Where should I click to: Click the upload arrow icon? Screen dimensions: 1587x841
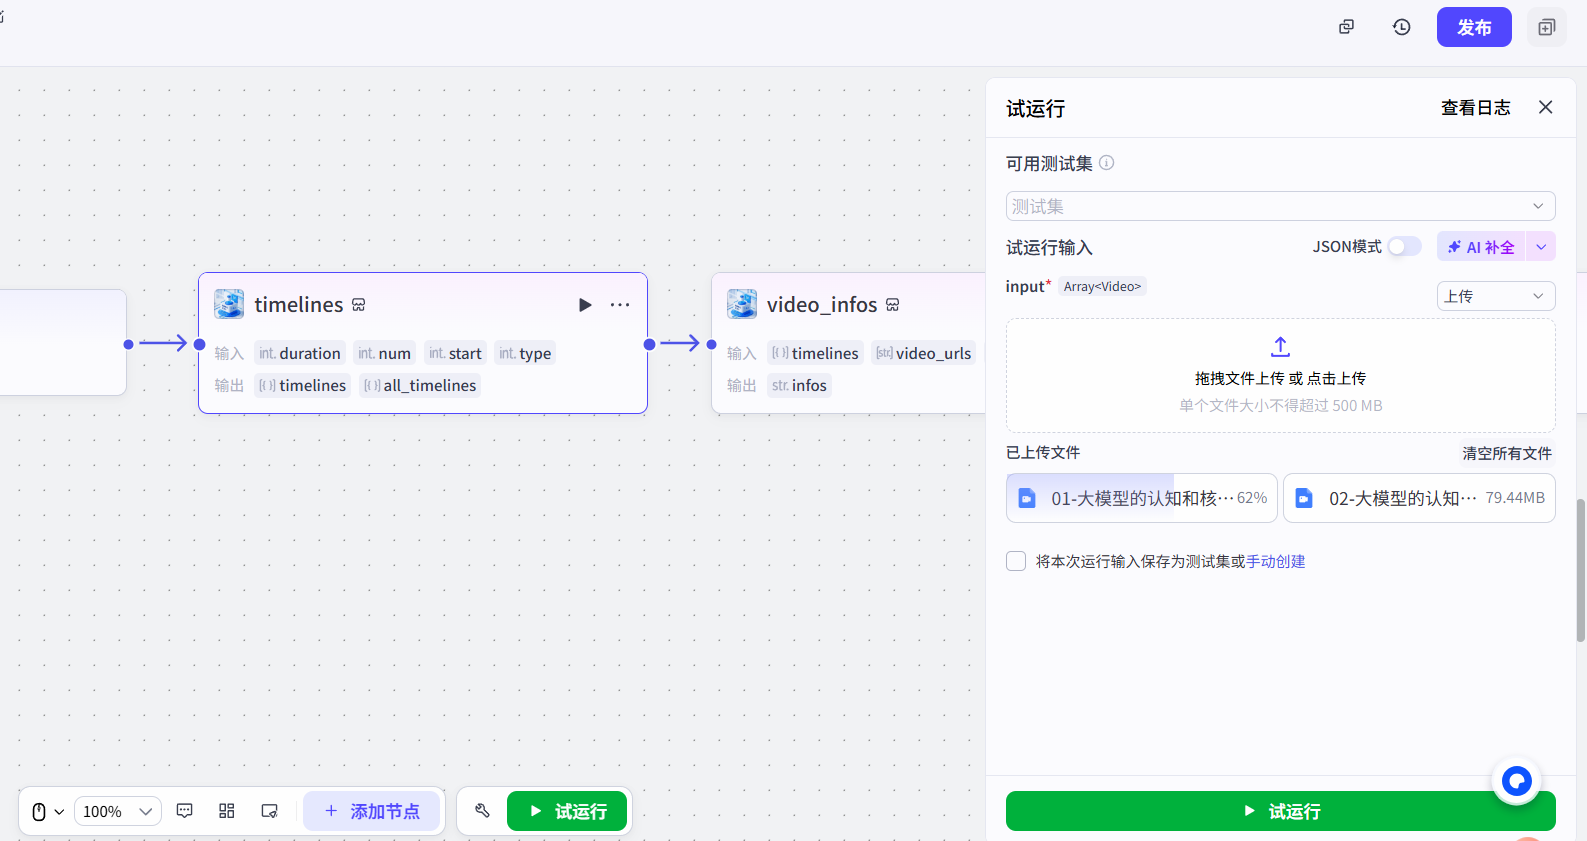pos(1280,347)
